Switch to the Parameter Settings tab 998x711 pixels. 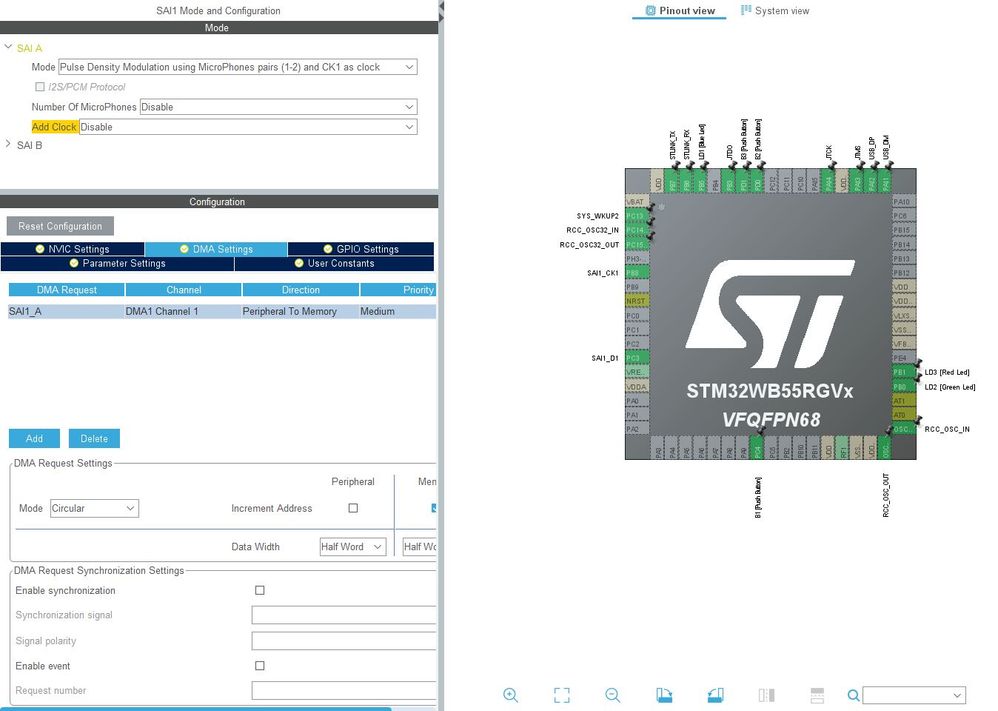coord(118,263)
